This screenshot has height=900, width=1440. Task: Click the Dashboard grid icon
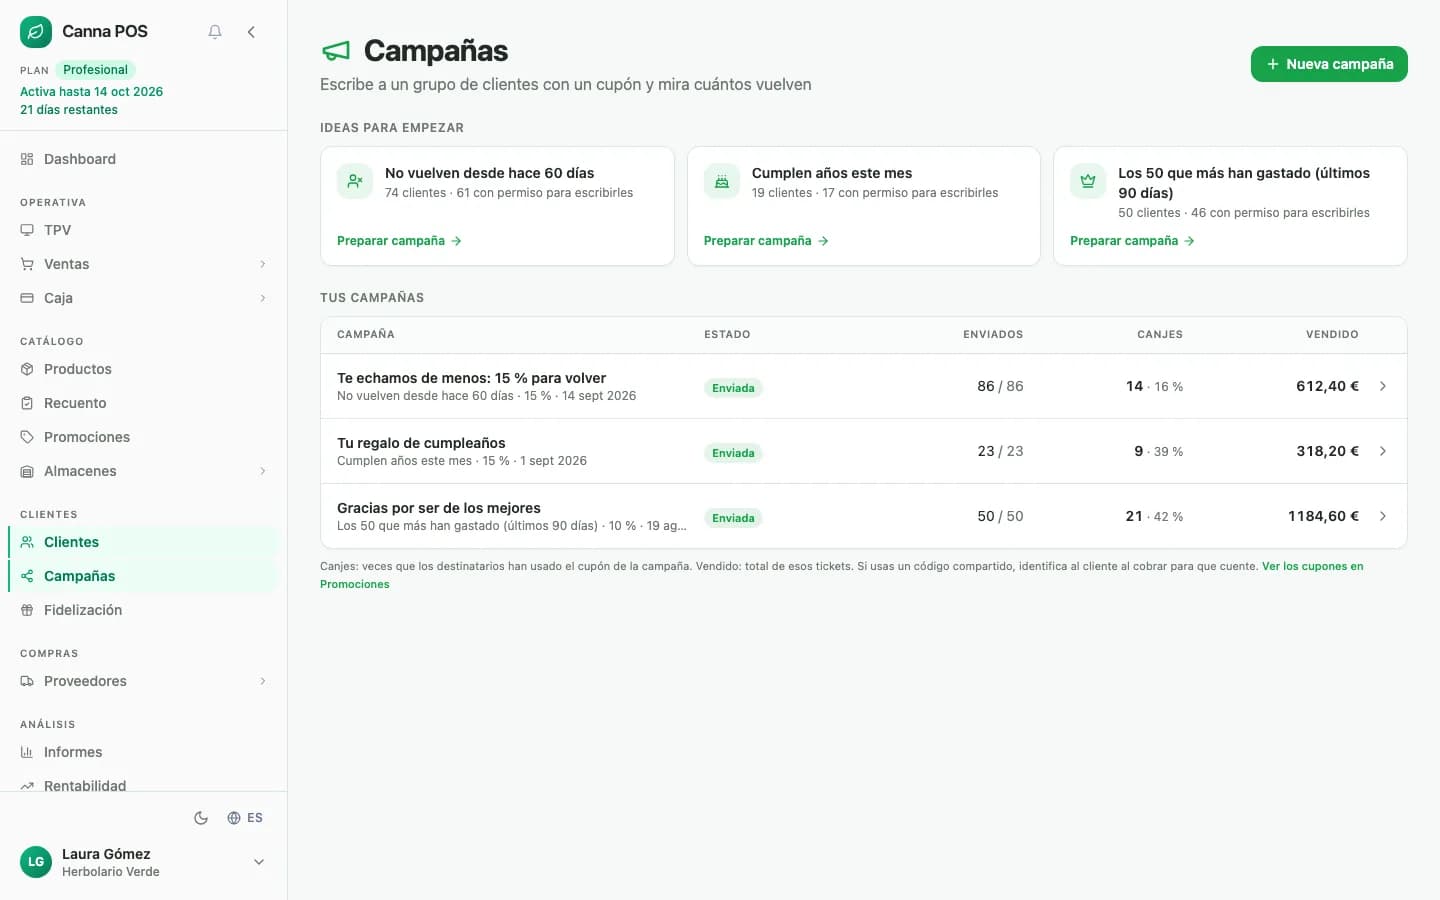27,159
